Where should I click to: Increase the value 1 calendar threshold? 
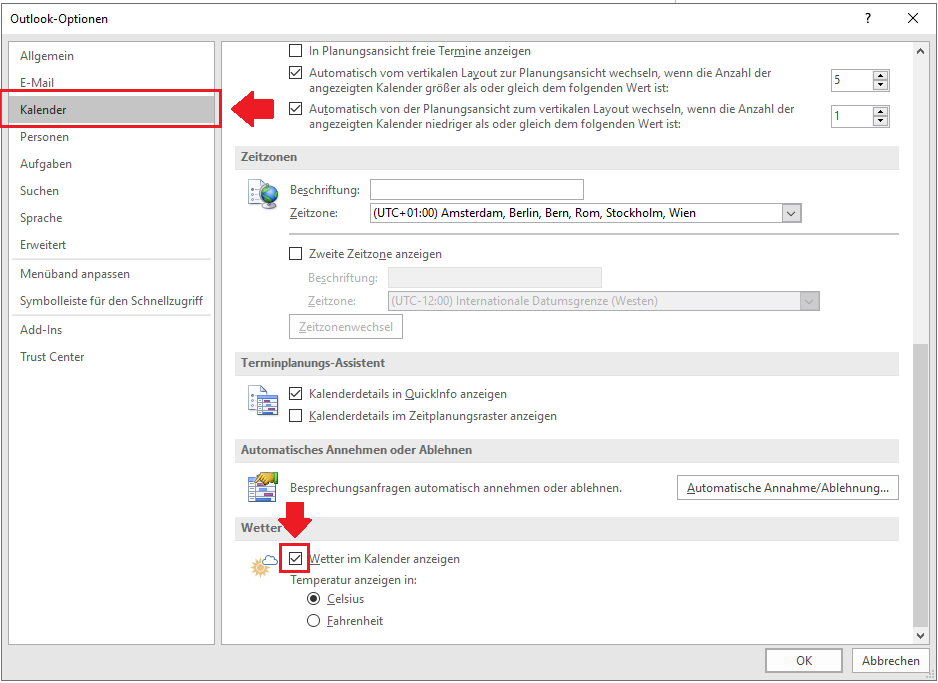pos(881,111)
